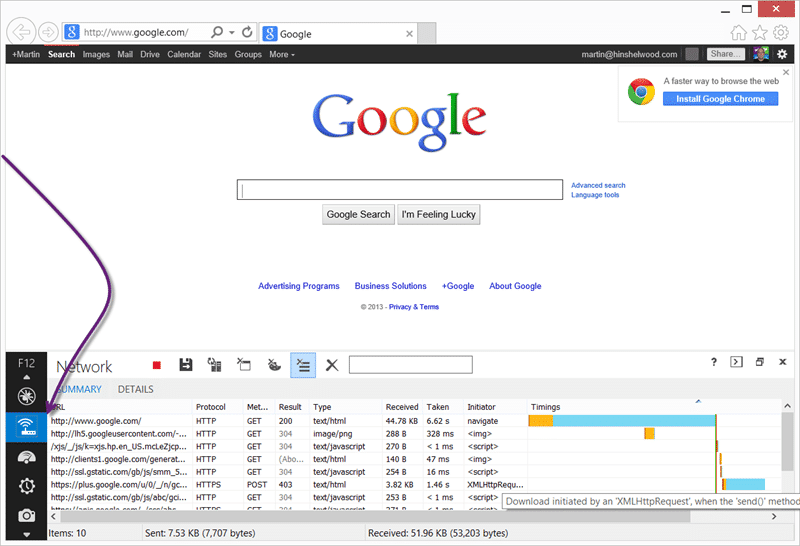The height and width of the screenshot is (546, 800).
Task: Export captured traffic with save icon
Action: tap(186, 365)
